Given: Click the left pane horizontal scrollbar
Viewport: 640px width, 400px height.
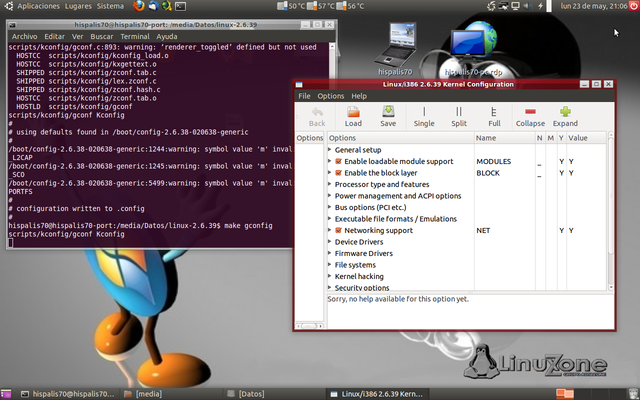Looking at the screenshot, I should click(x=309, y=326).
